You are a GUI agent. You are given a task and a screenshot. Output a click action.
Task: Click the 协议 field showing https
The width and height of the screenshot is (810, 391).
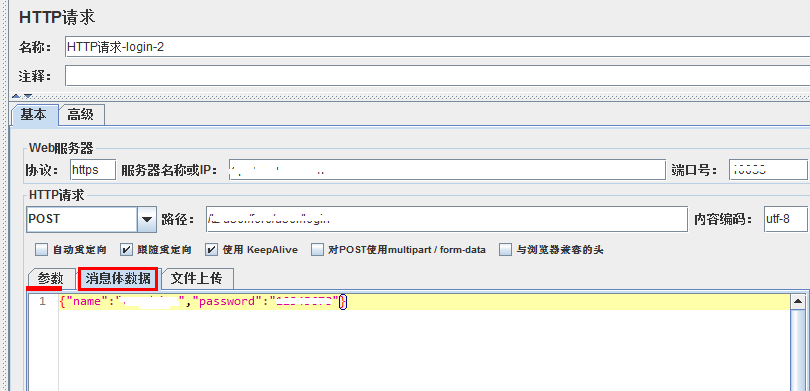point(92,170)
